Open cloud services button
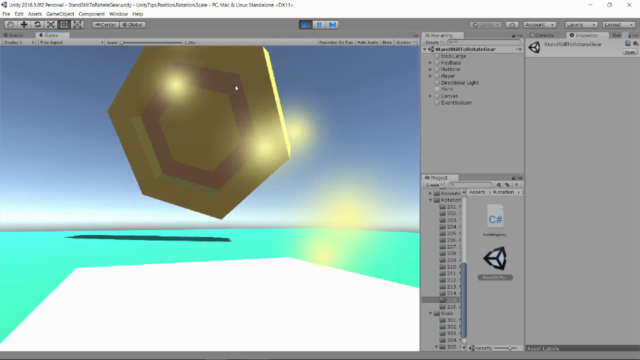The image size is (640, 360). (x=512, y=25)
